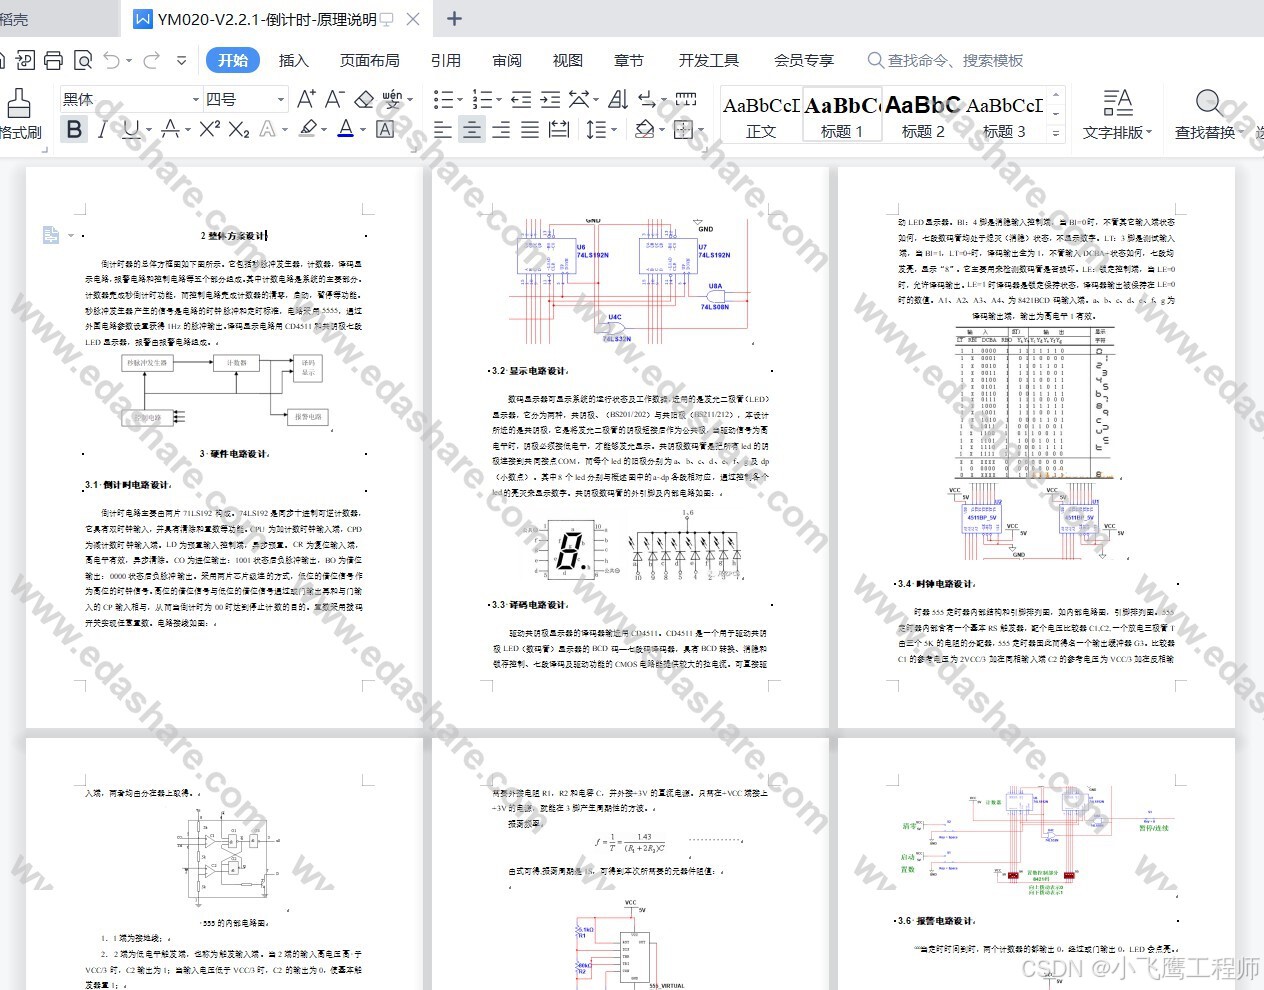Open the 视图 (View) tab
The height and width of the screenshot is (990, 1264).
click(568, 60)
